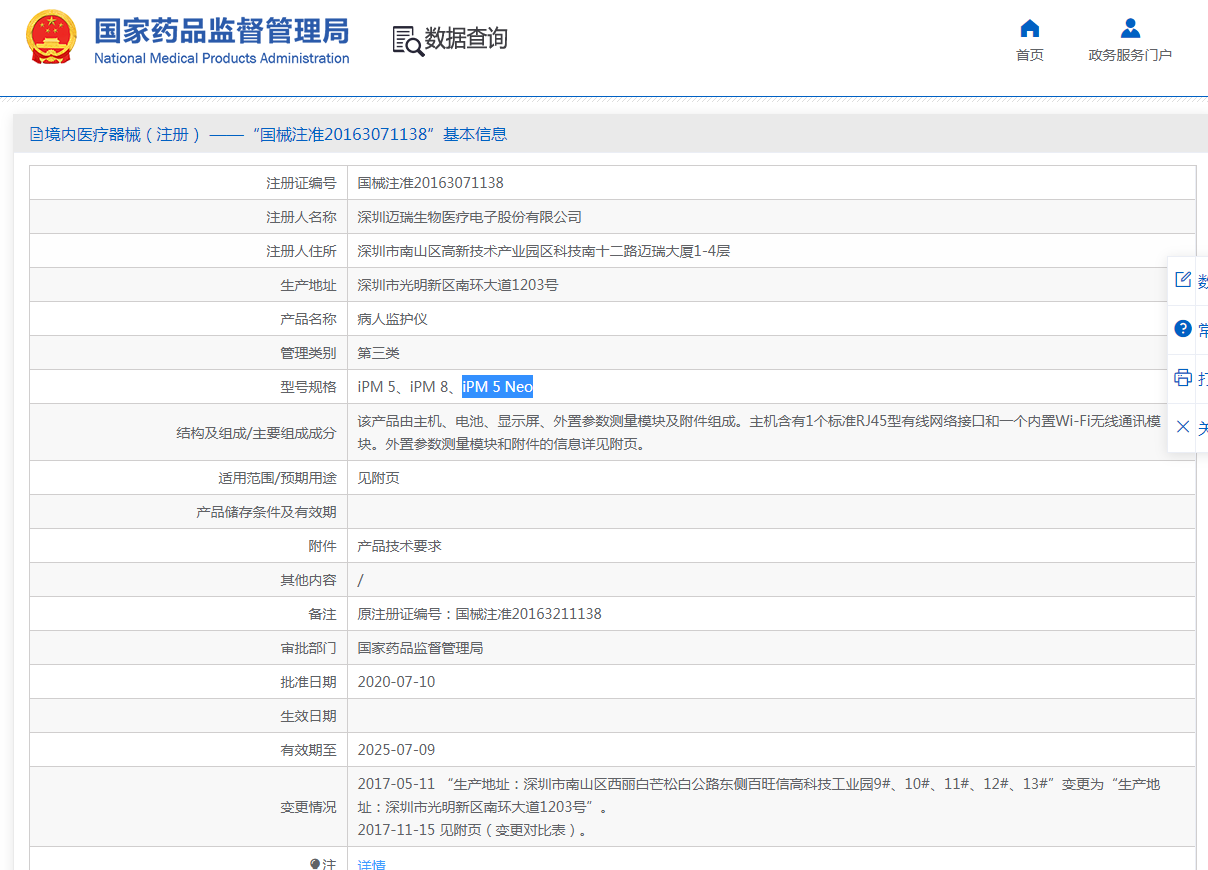The width and height of the screenshot is (1208, 870).
Task: Click the printer icon in side panel
Action: coord(1183,378)
